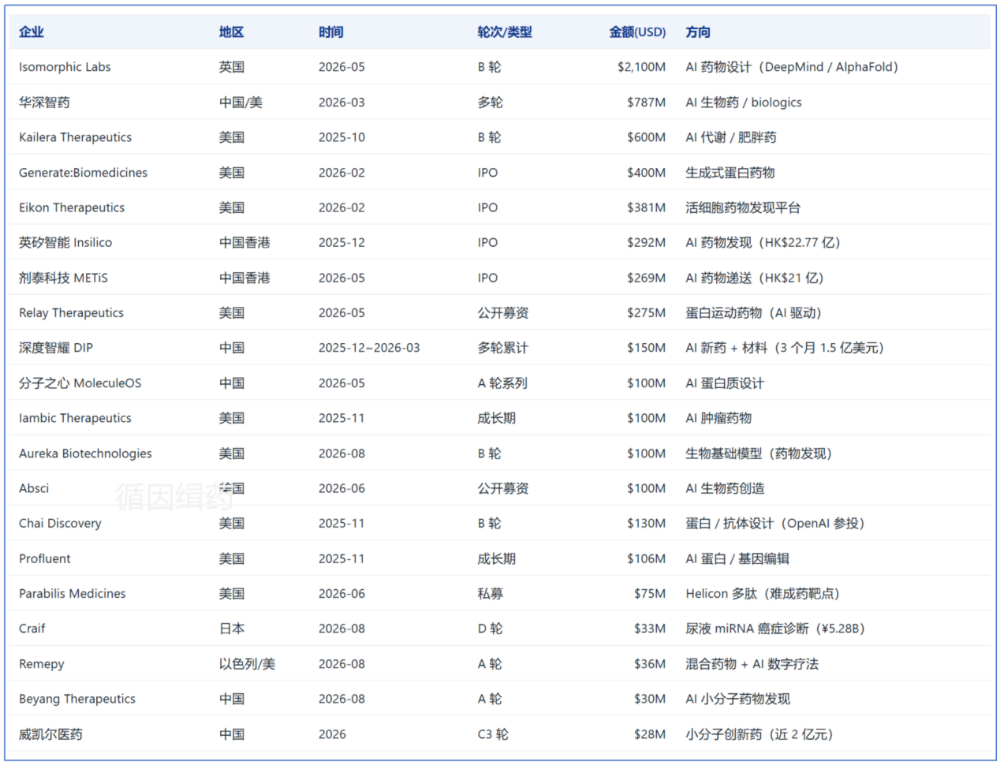Click the $130M amount value
The height and width of the screenshot is (765, 1000).
646,523
